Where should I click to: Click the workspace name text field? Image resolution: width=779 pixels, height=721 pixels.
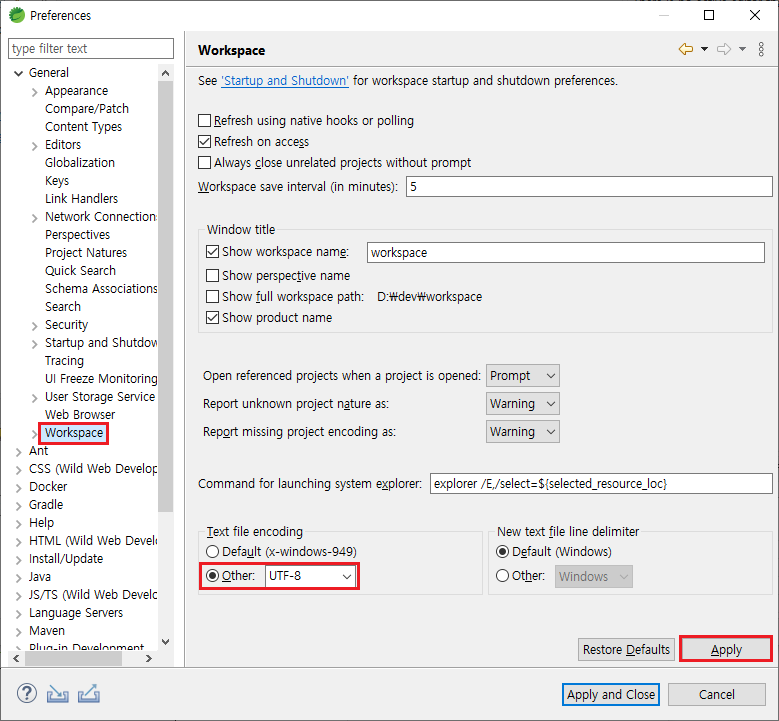(565, 252)
